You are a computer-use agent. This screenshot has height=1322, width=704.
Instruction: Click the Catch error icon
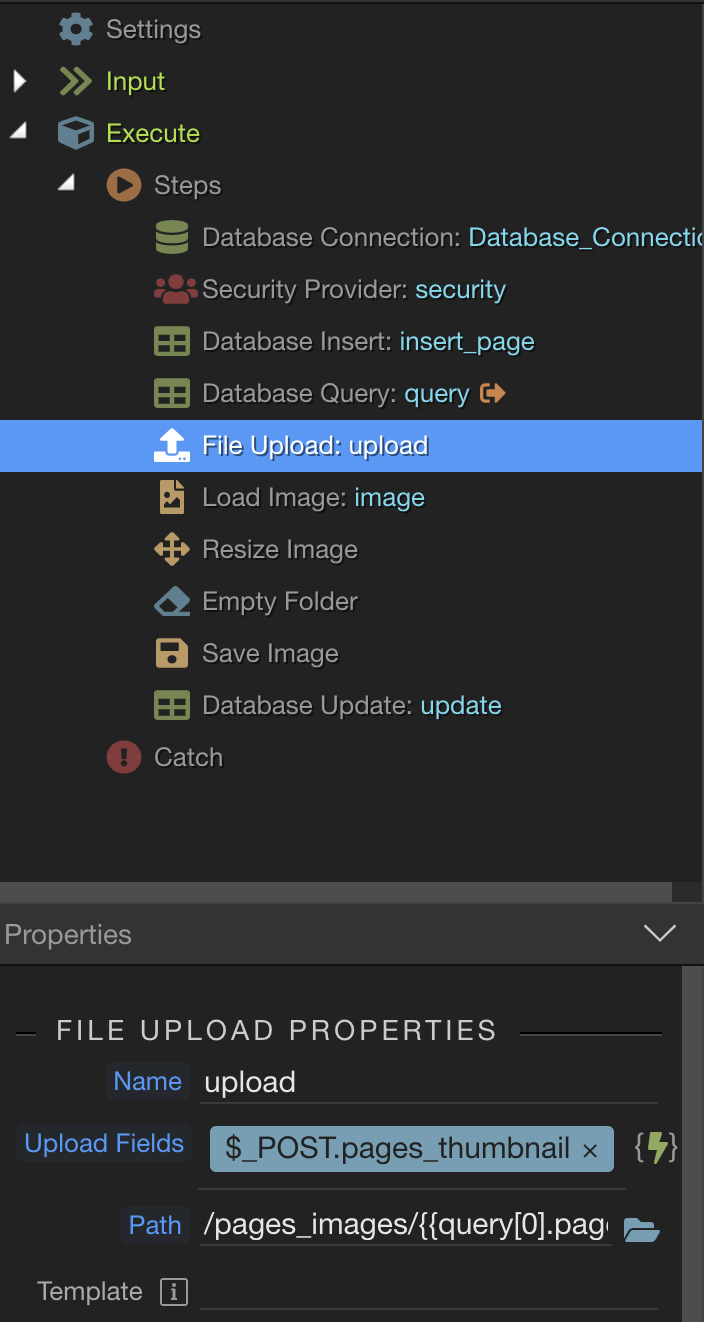click(124, 757)
